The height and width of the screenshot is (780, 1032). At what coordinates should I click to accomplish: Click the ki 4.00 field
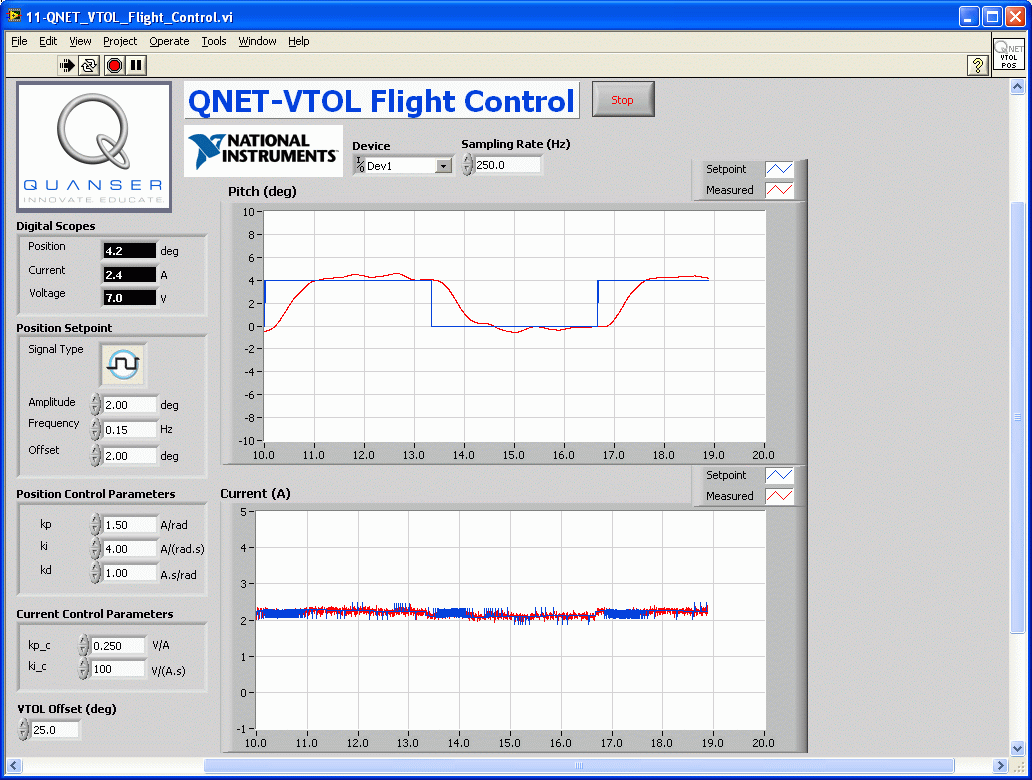coord(130,549)
